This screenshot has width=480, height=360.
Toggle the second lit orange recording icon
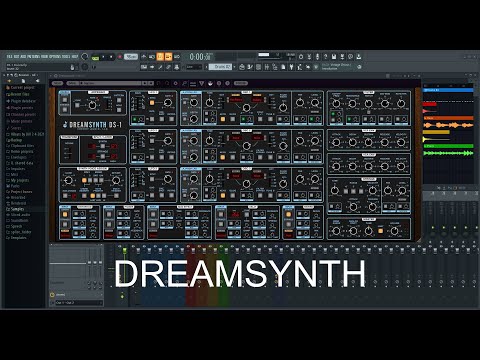coord(168,57)
